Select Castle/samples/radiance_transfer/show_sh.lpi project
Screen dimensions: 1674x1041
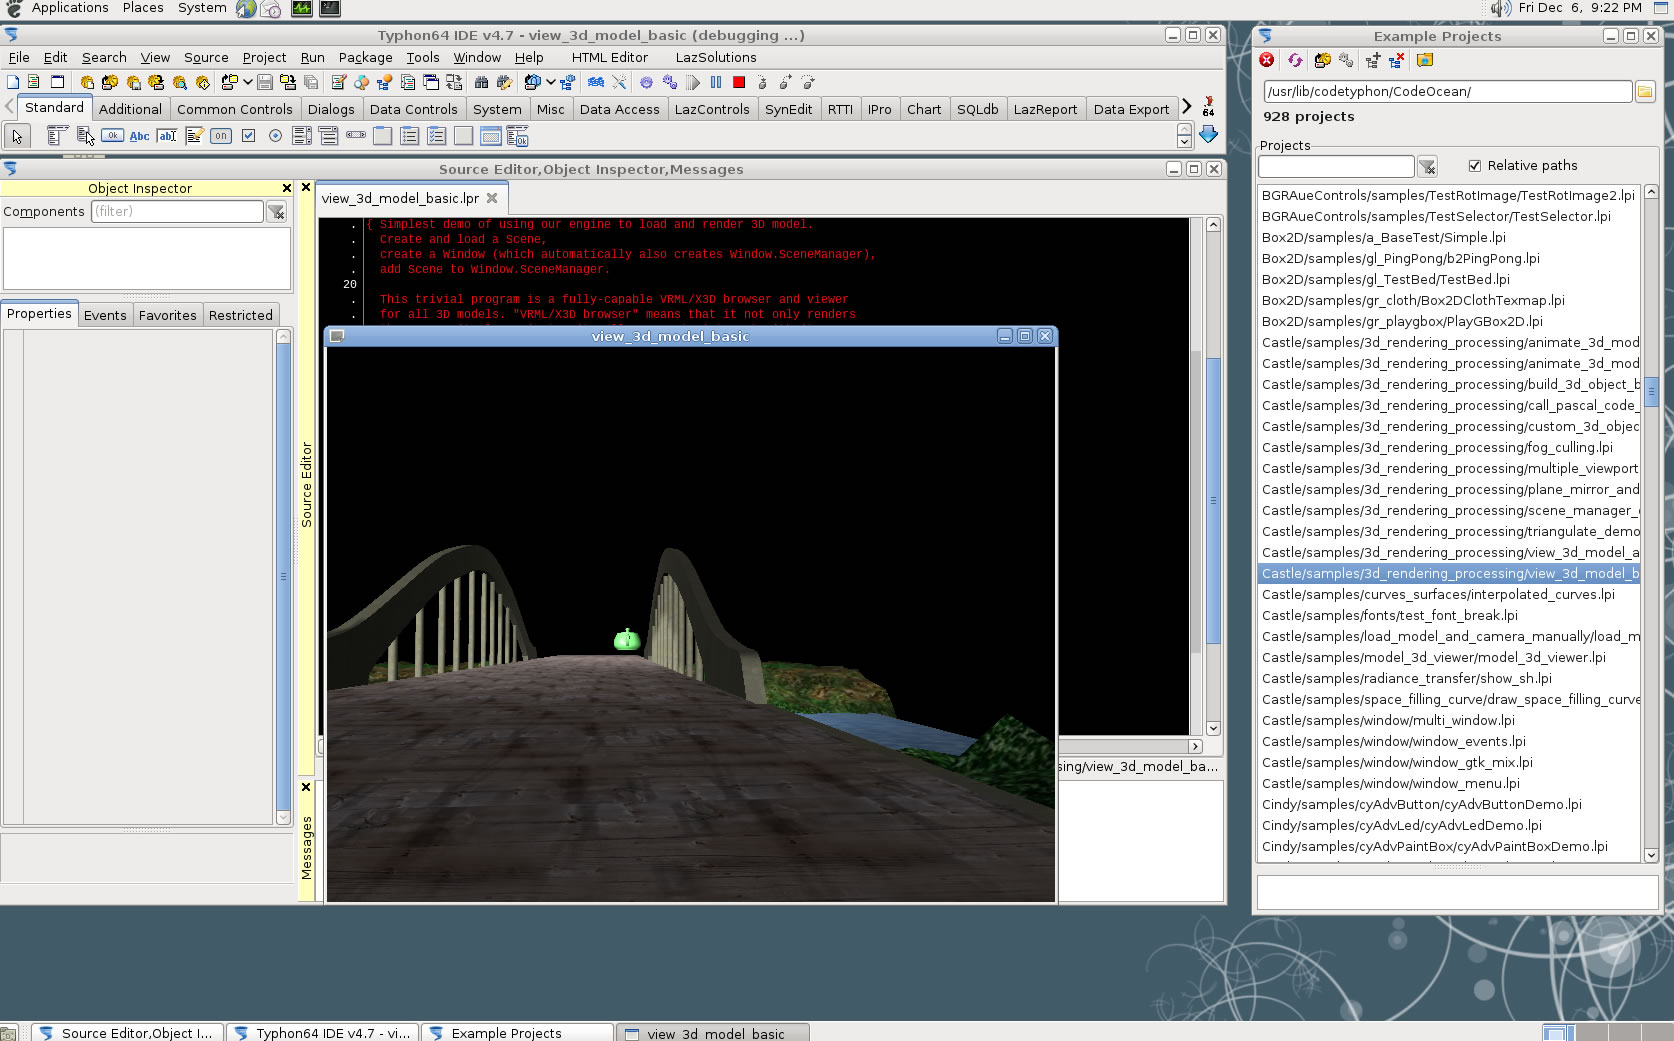[x=1449, y=678]
